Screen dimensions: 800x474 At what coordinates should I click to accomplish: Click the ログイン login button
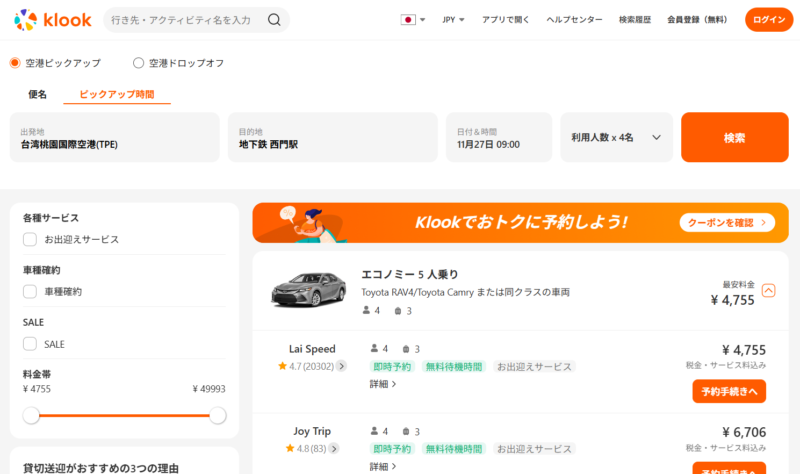(768, 19)
